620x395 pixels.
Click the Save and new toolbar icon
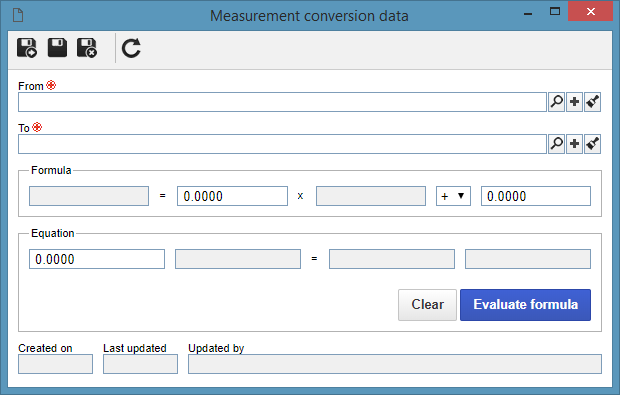pos(27,48)
